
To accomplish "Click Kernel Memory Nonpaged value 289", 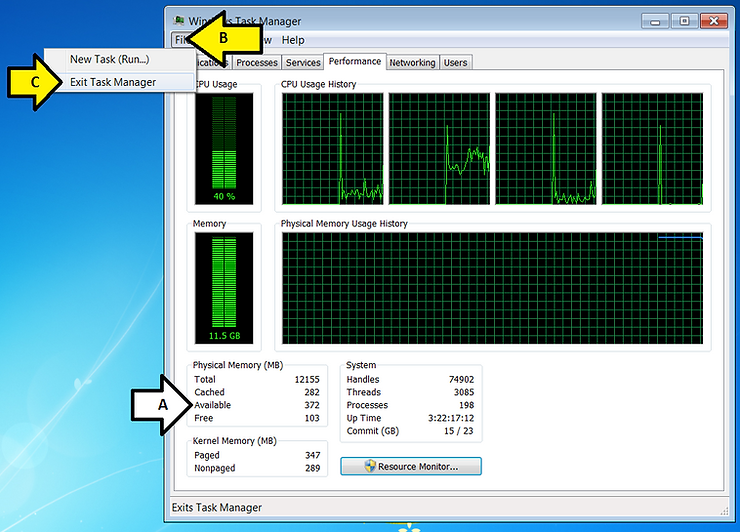I will coord(312,468).
